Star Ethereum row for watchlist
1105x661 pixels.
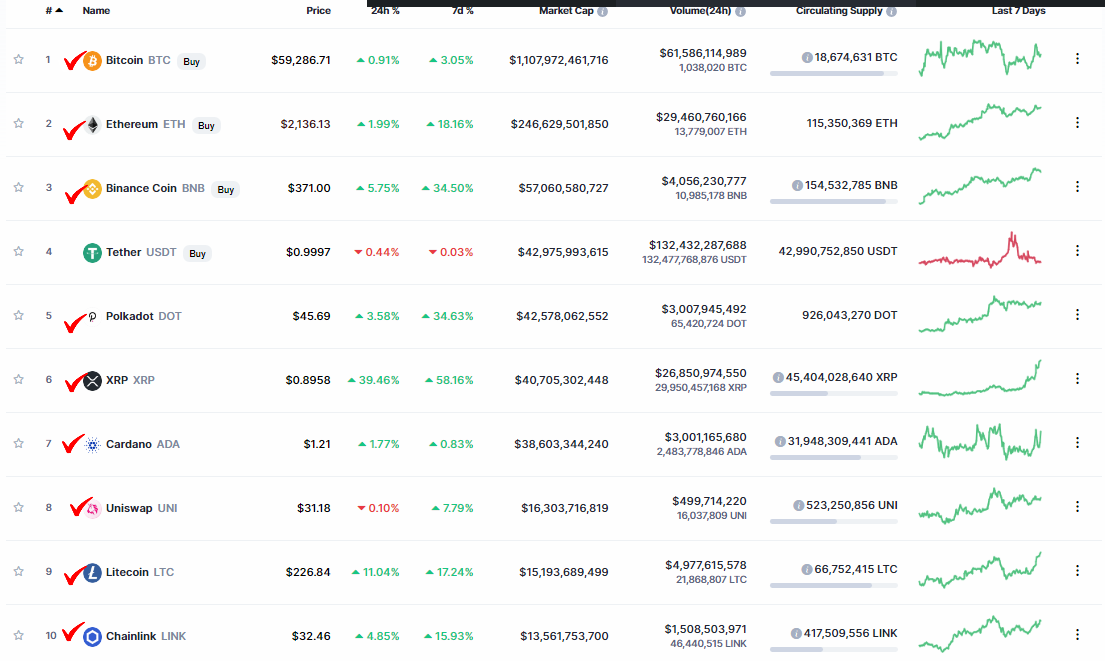pos(19,123)
